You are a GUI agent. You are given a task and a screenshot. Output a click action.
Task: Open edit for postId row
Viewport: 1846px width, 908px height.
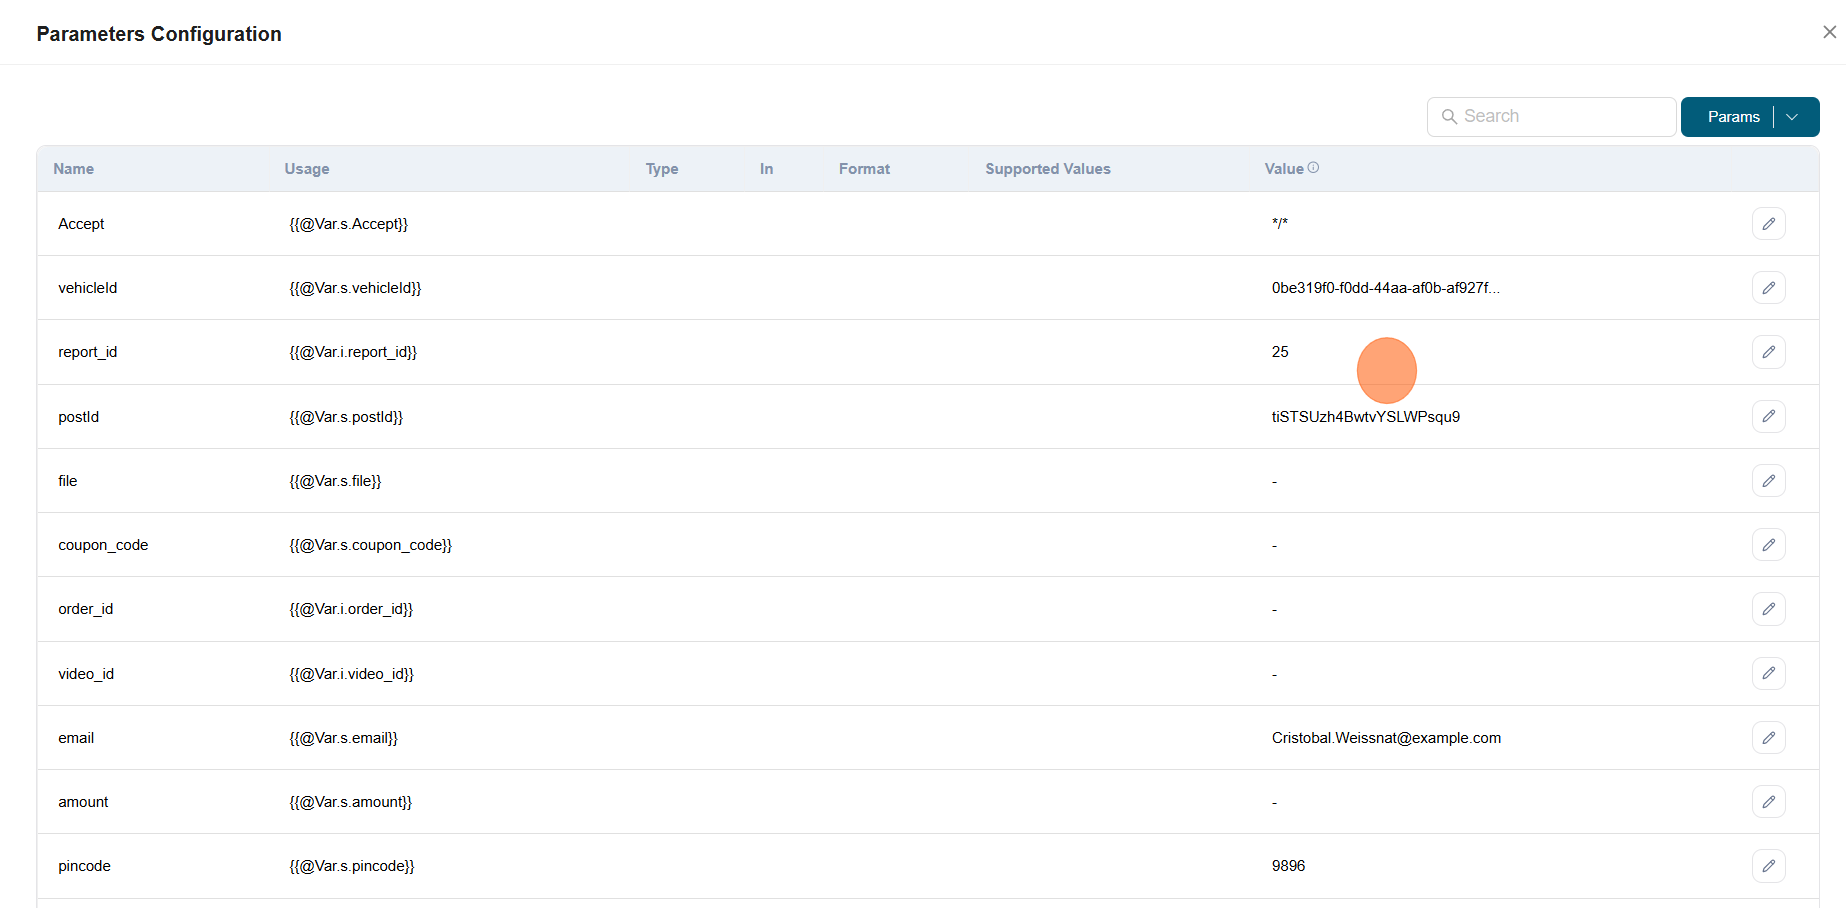click(1768, 416)
